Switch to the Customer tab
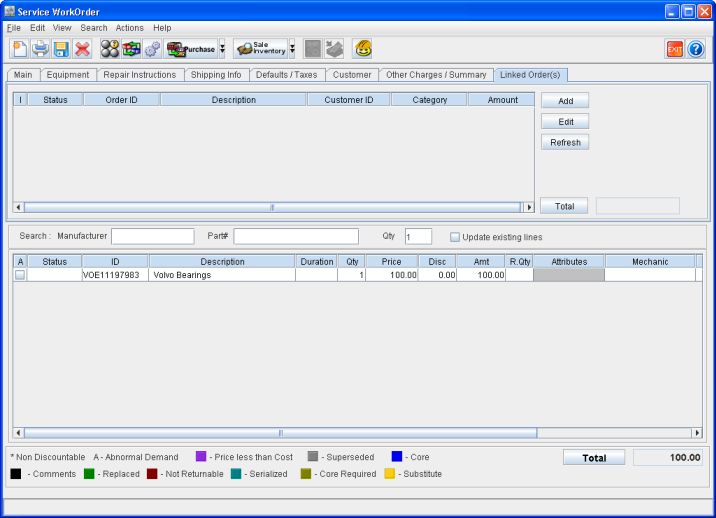The image size is (716, 518). pyautogui.click(x=352, y=75)
